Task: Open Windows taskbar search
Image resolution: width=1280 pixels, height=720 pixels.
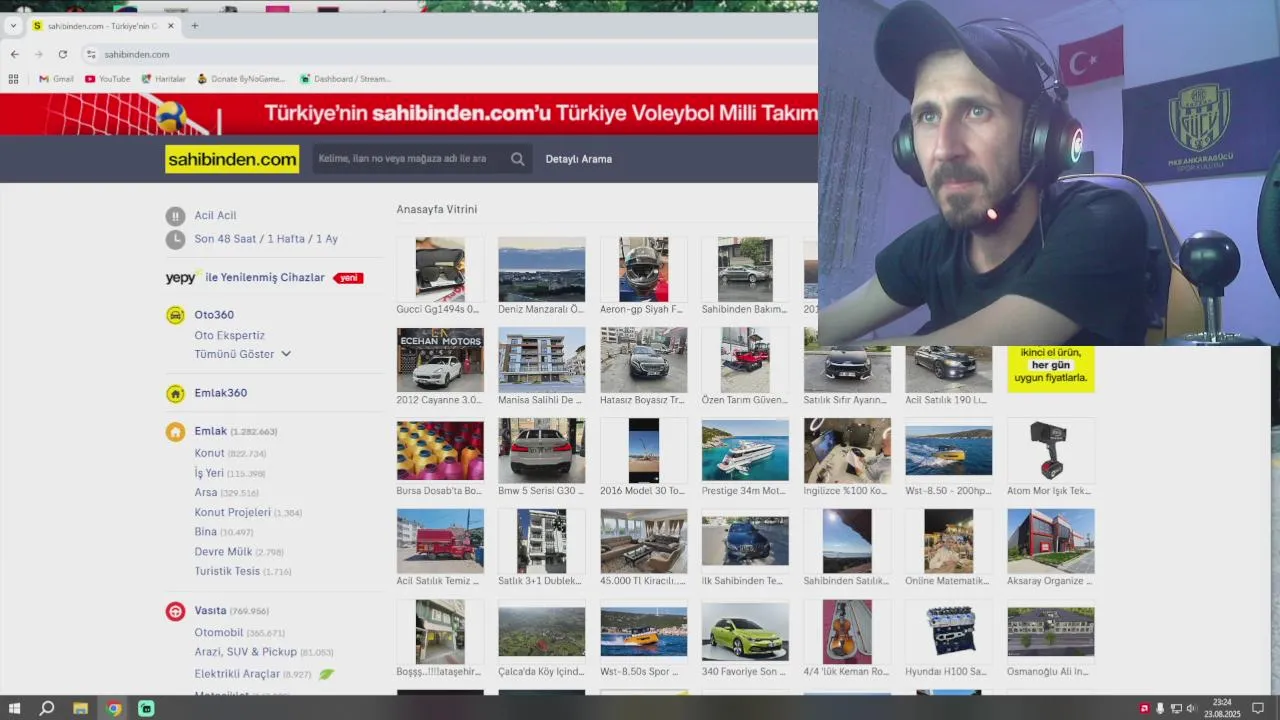Action: (47, 708)
